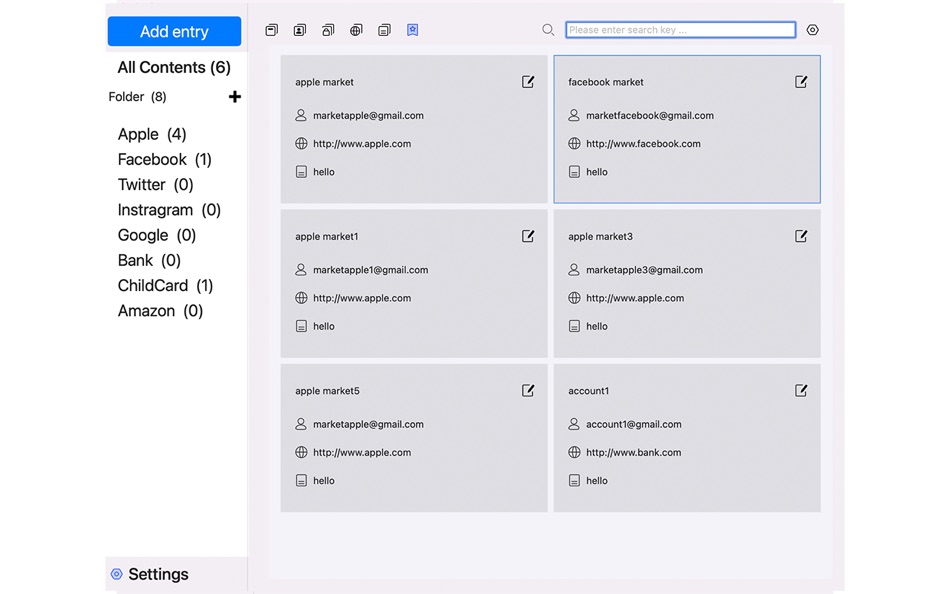Click user icon in apple market3 card
Screen dimensions: 950x594
click(x=574, y=270)
